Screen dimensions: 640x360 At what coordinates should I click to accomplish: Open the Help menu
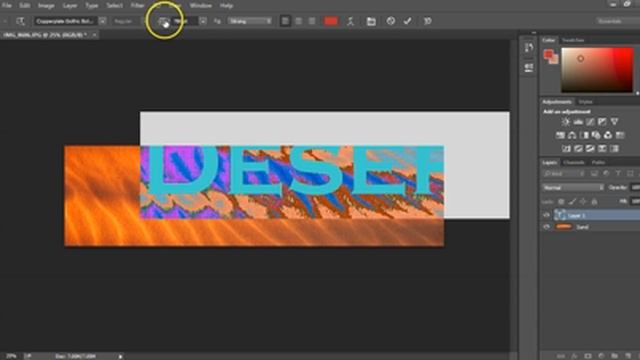226,6
